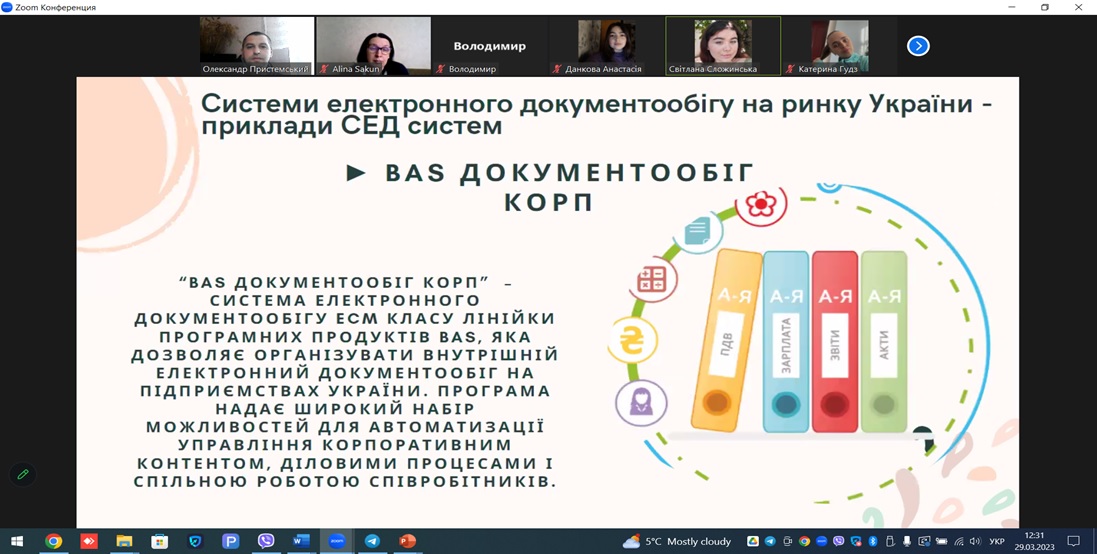Click the Zoom logo in title bar
This screenshot has width=1097, height=554.
(x=7, y=7)
